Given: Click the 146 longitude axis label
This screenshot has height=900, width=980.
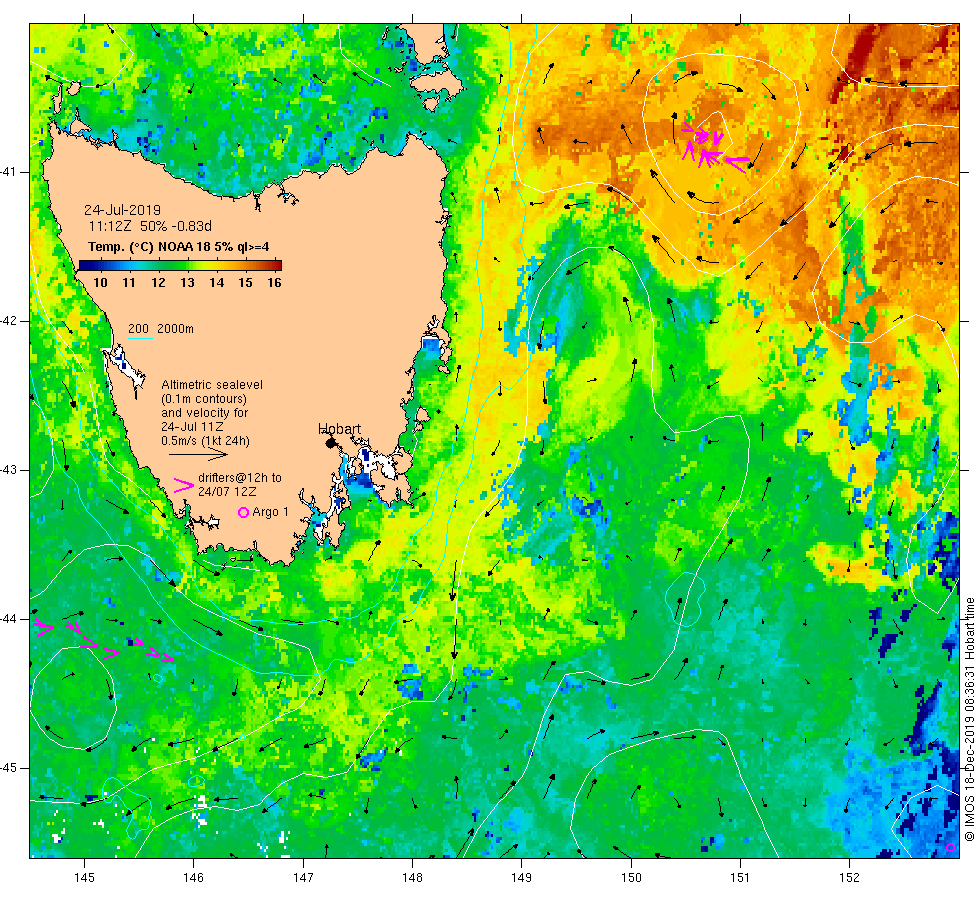Looking at the screenshot, I should pyautogui.click(x=194, y=878).
